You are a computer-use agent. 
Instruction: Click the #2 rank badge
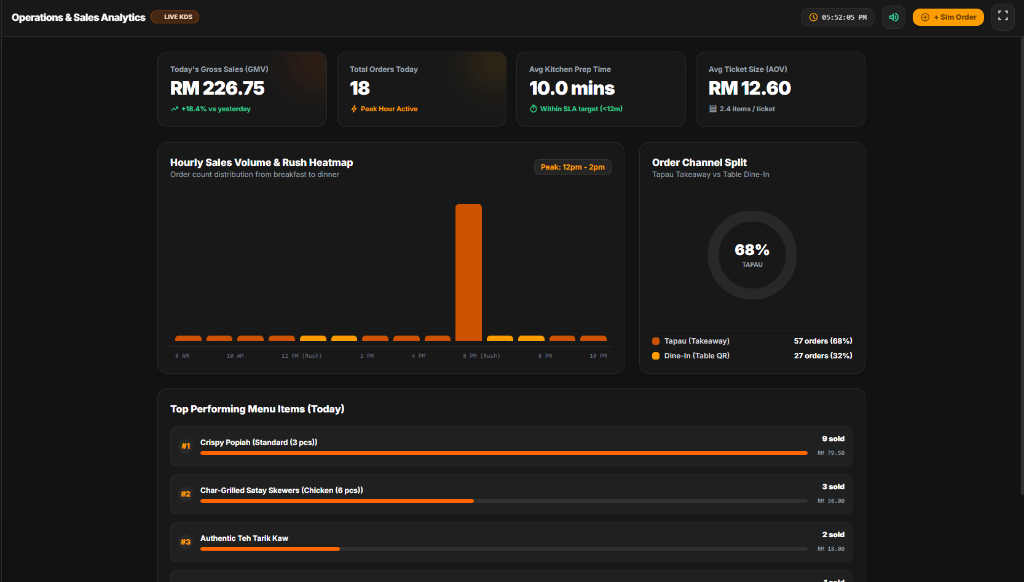(185, 494)
